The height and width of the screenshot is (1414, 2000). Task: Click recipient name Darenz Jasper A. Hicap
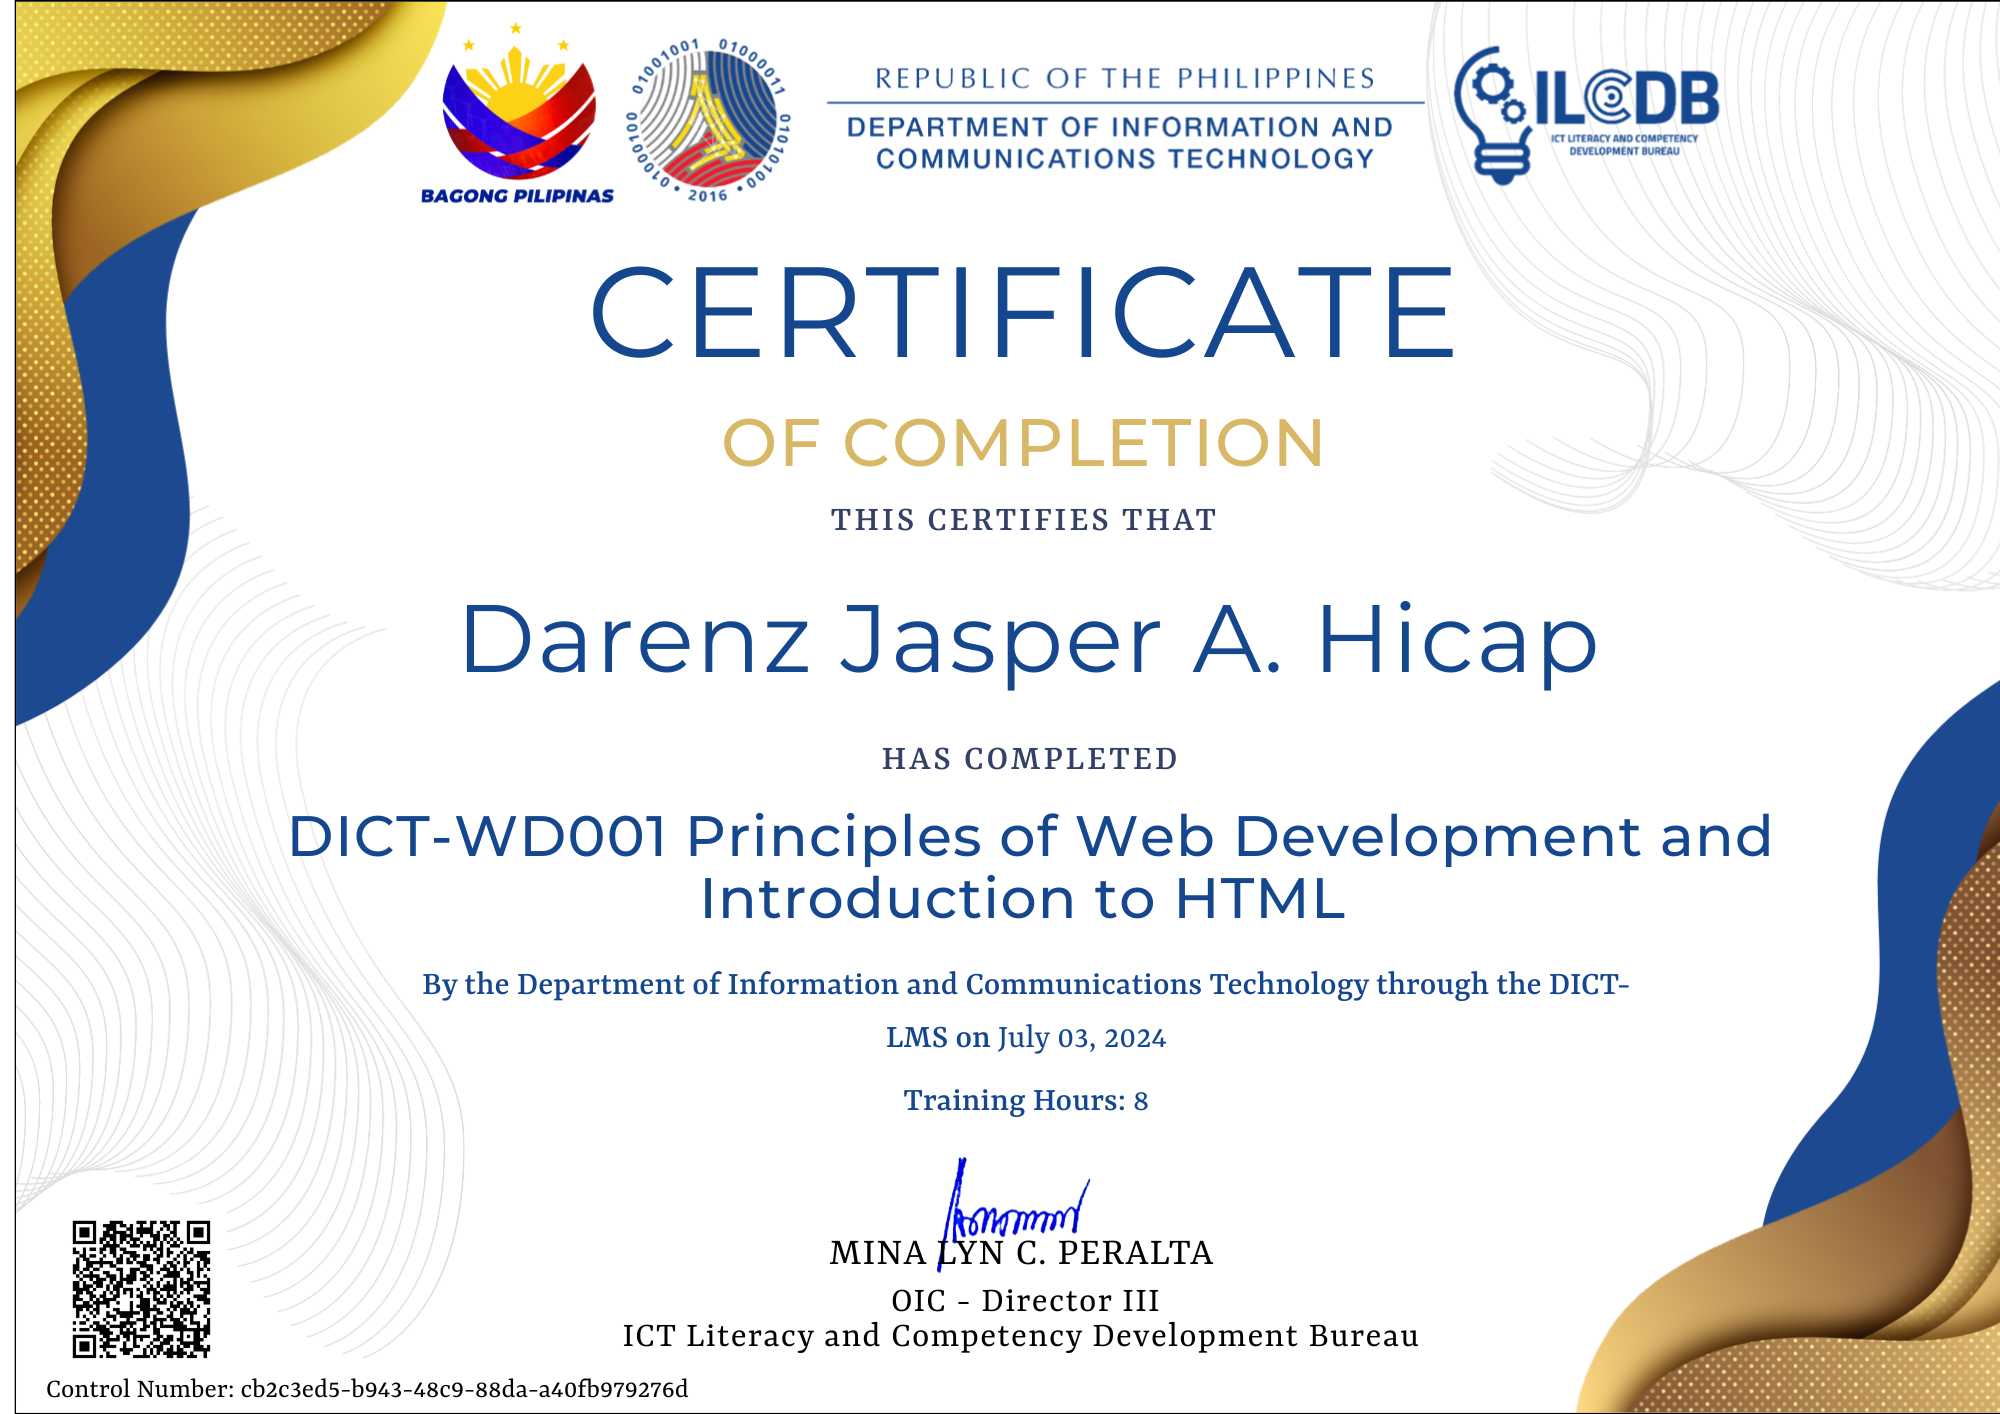pyautogui.click(x=1028, y=640)
